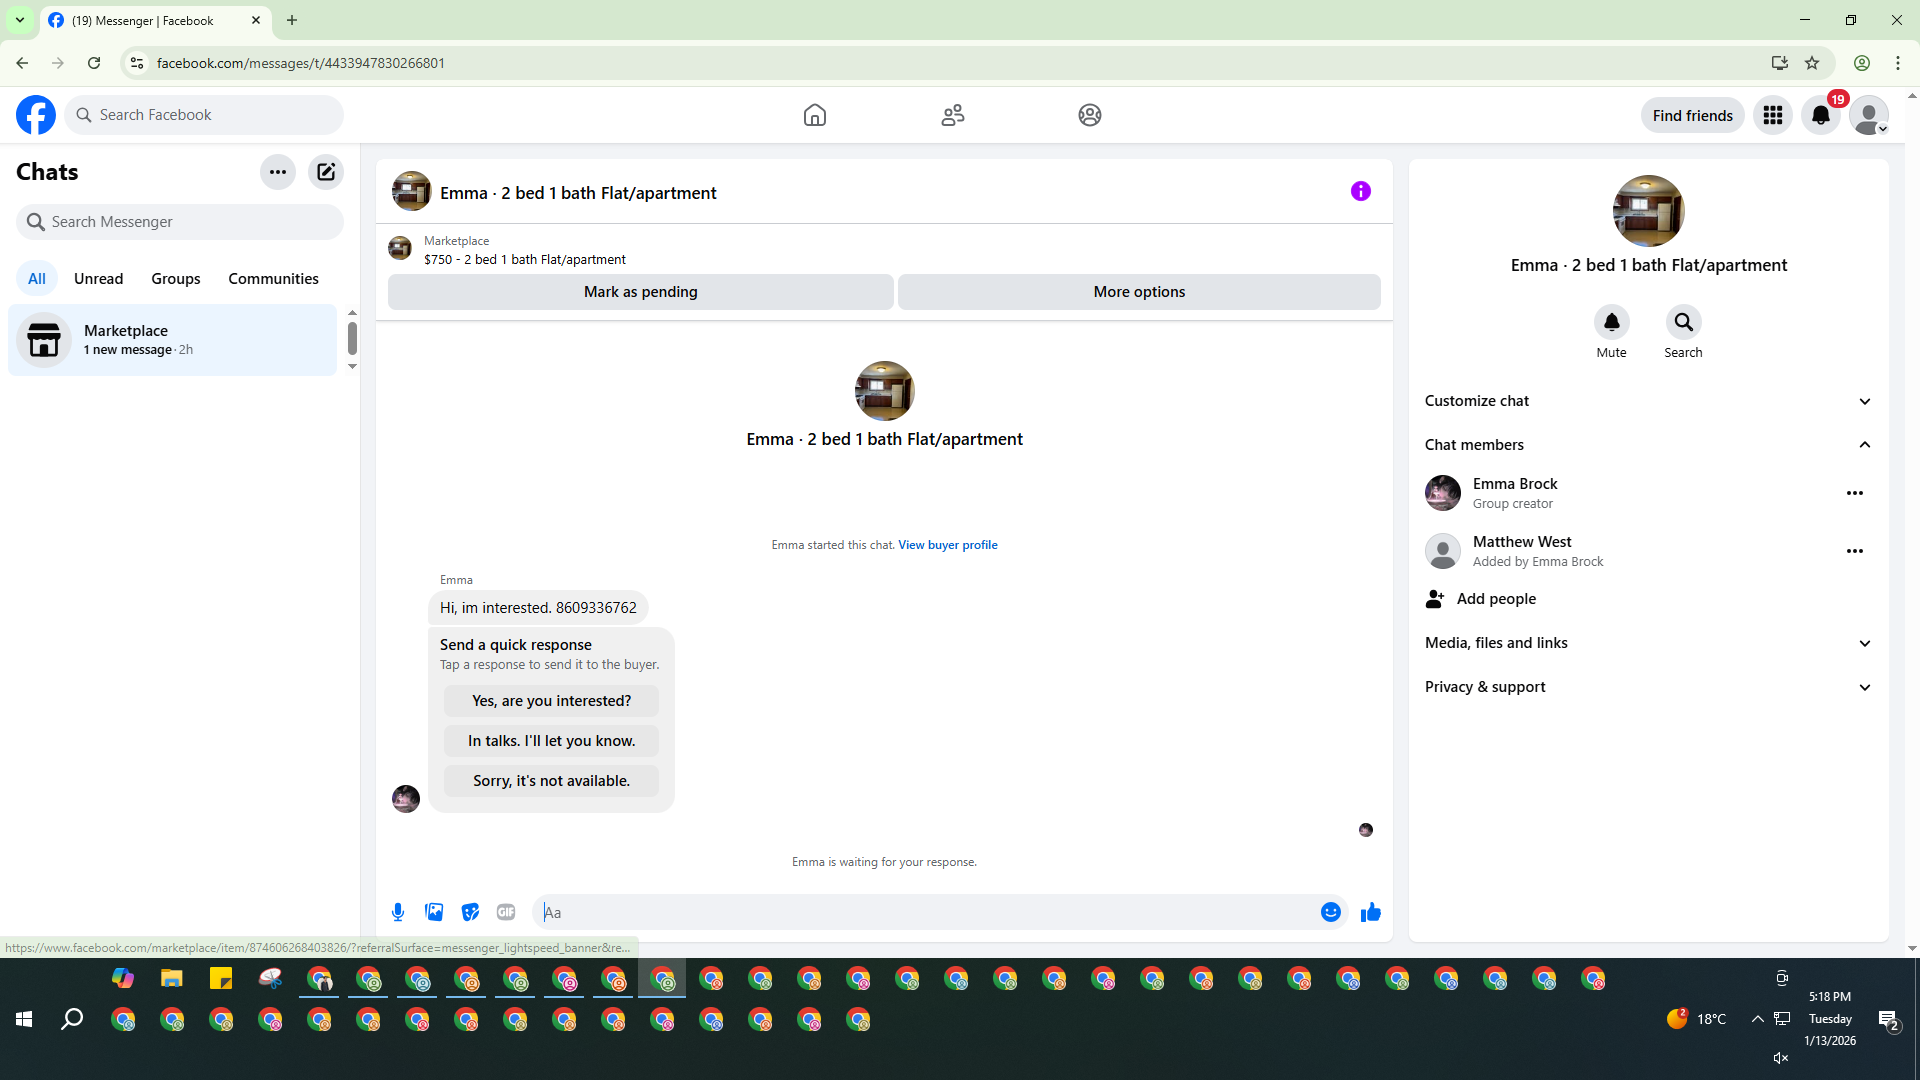Open options menu for Emma Brock

click(1854, 493)
